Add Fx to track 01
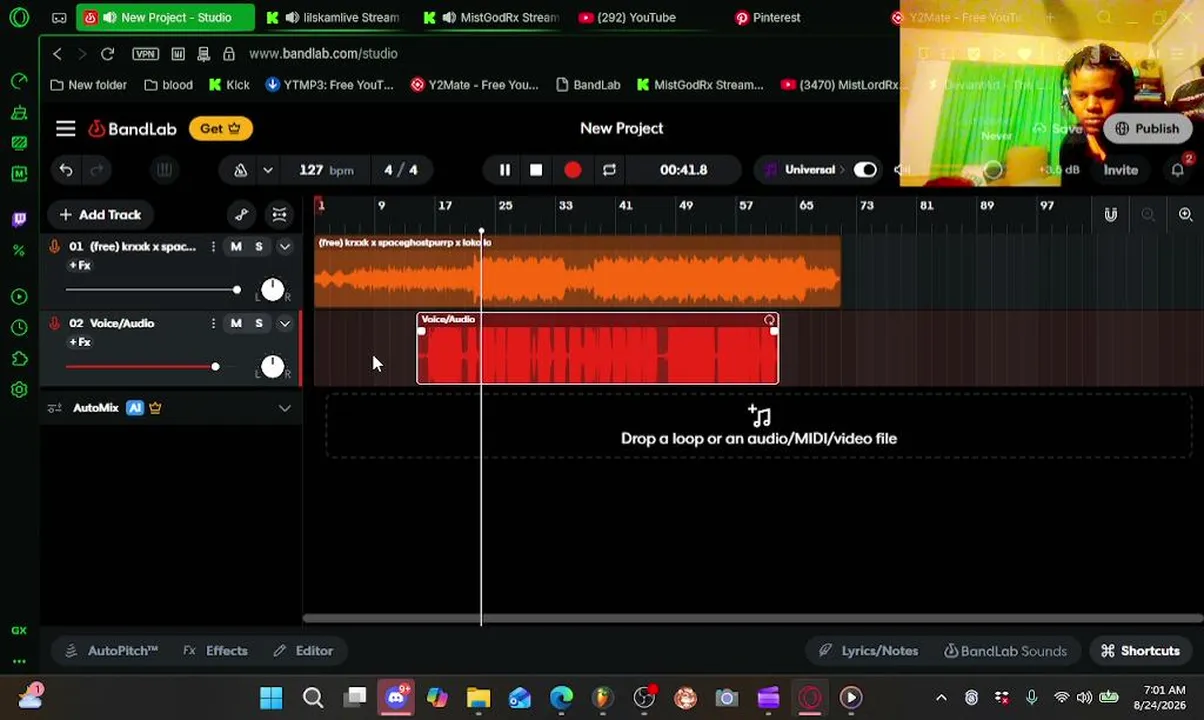Viewport: 1204px width, 720px height. pyautogui.click(x=80, y=265)
